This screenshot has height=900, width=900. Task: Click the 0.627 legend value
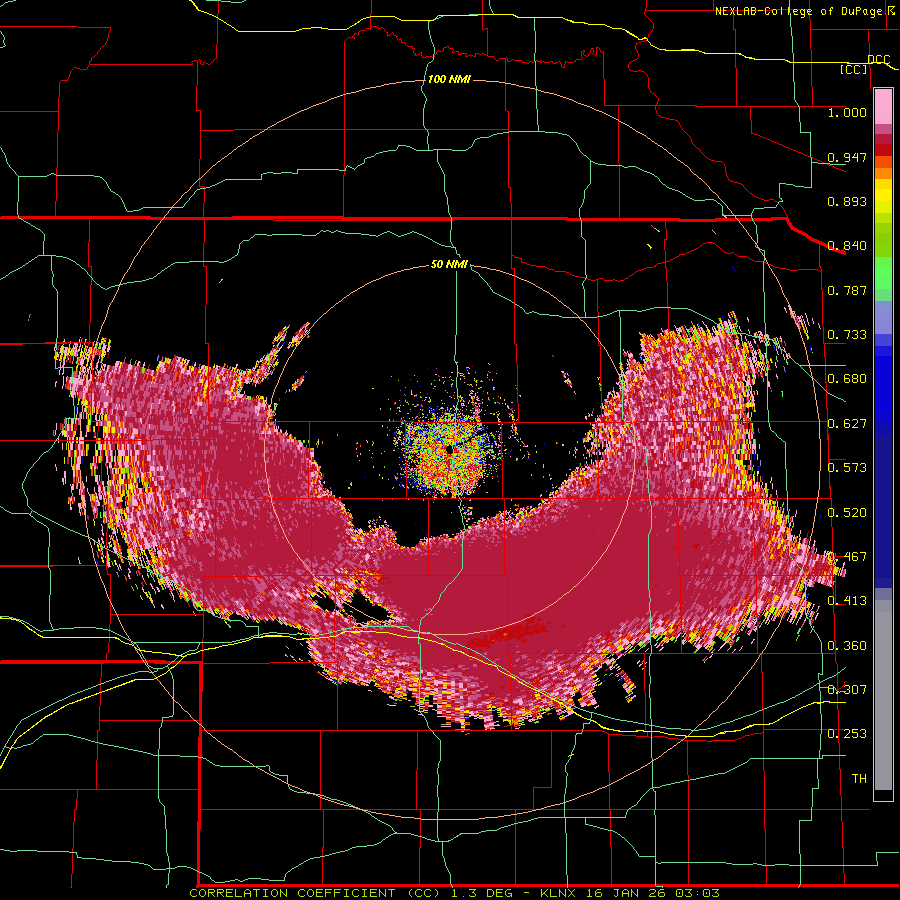(847, 424)
